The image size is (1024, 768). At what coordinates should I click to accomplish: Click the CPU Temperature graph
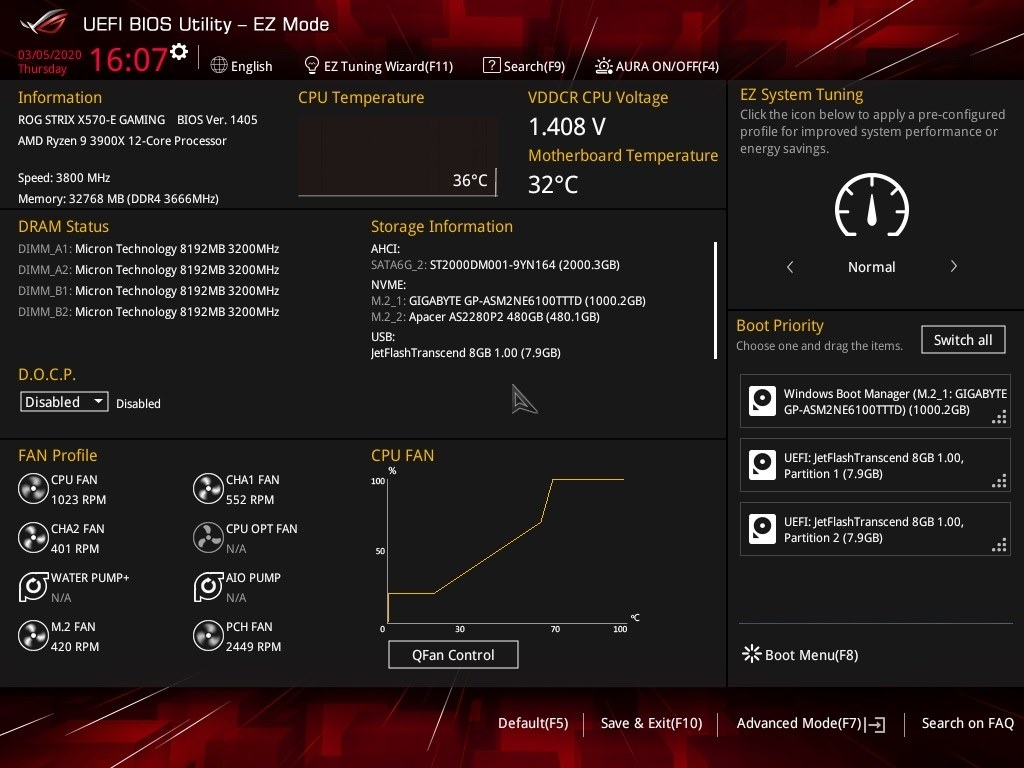coord(397,157)
